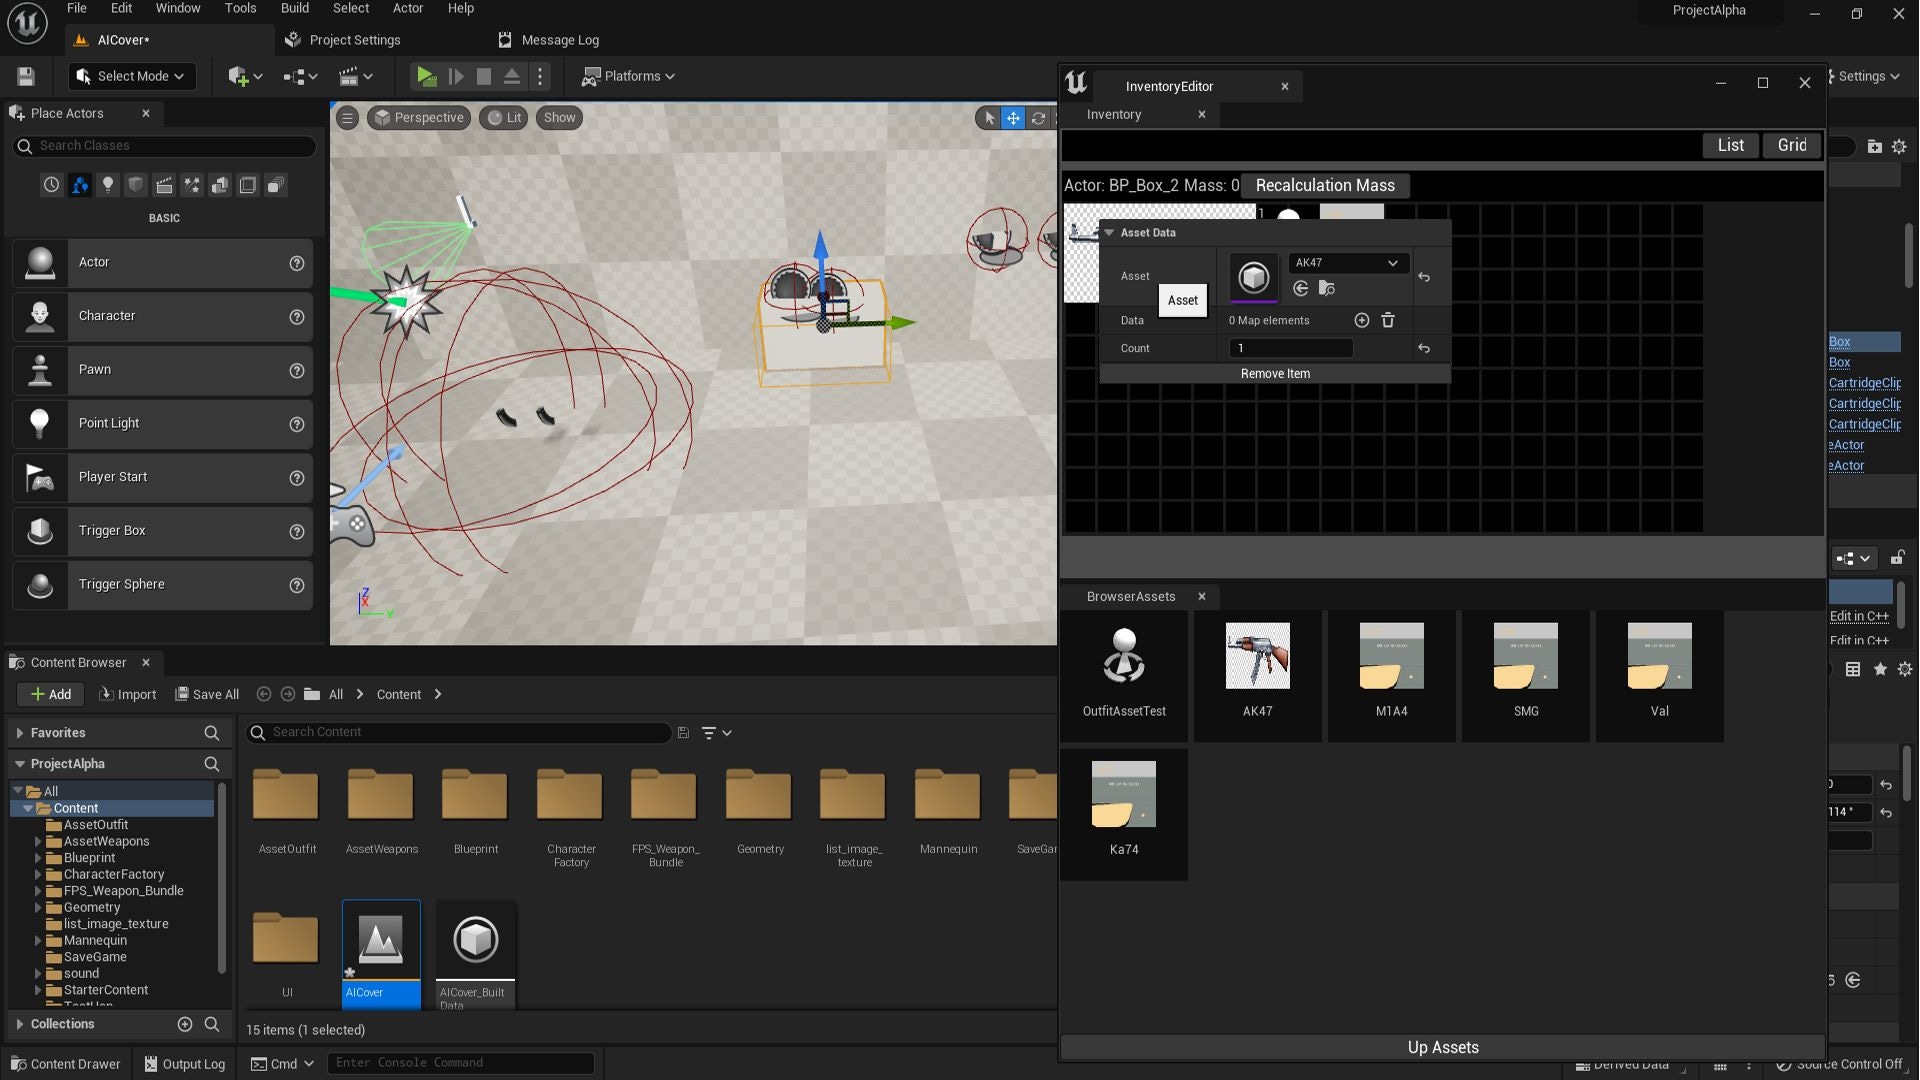Add a Map element to Data
Screen dimensions: 1920x1080
click(x=1361, y=320)
